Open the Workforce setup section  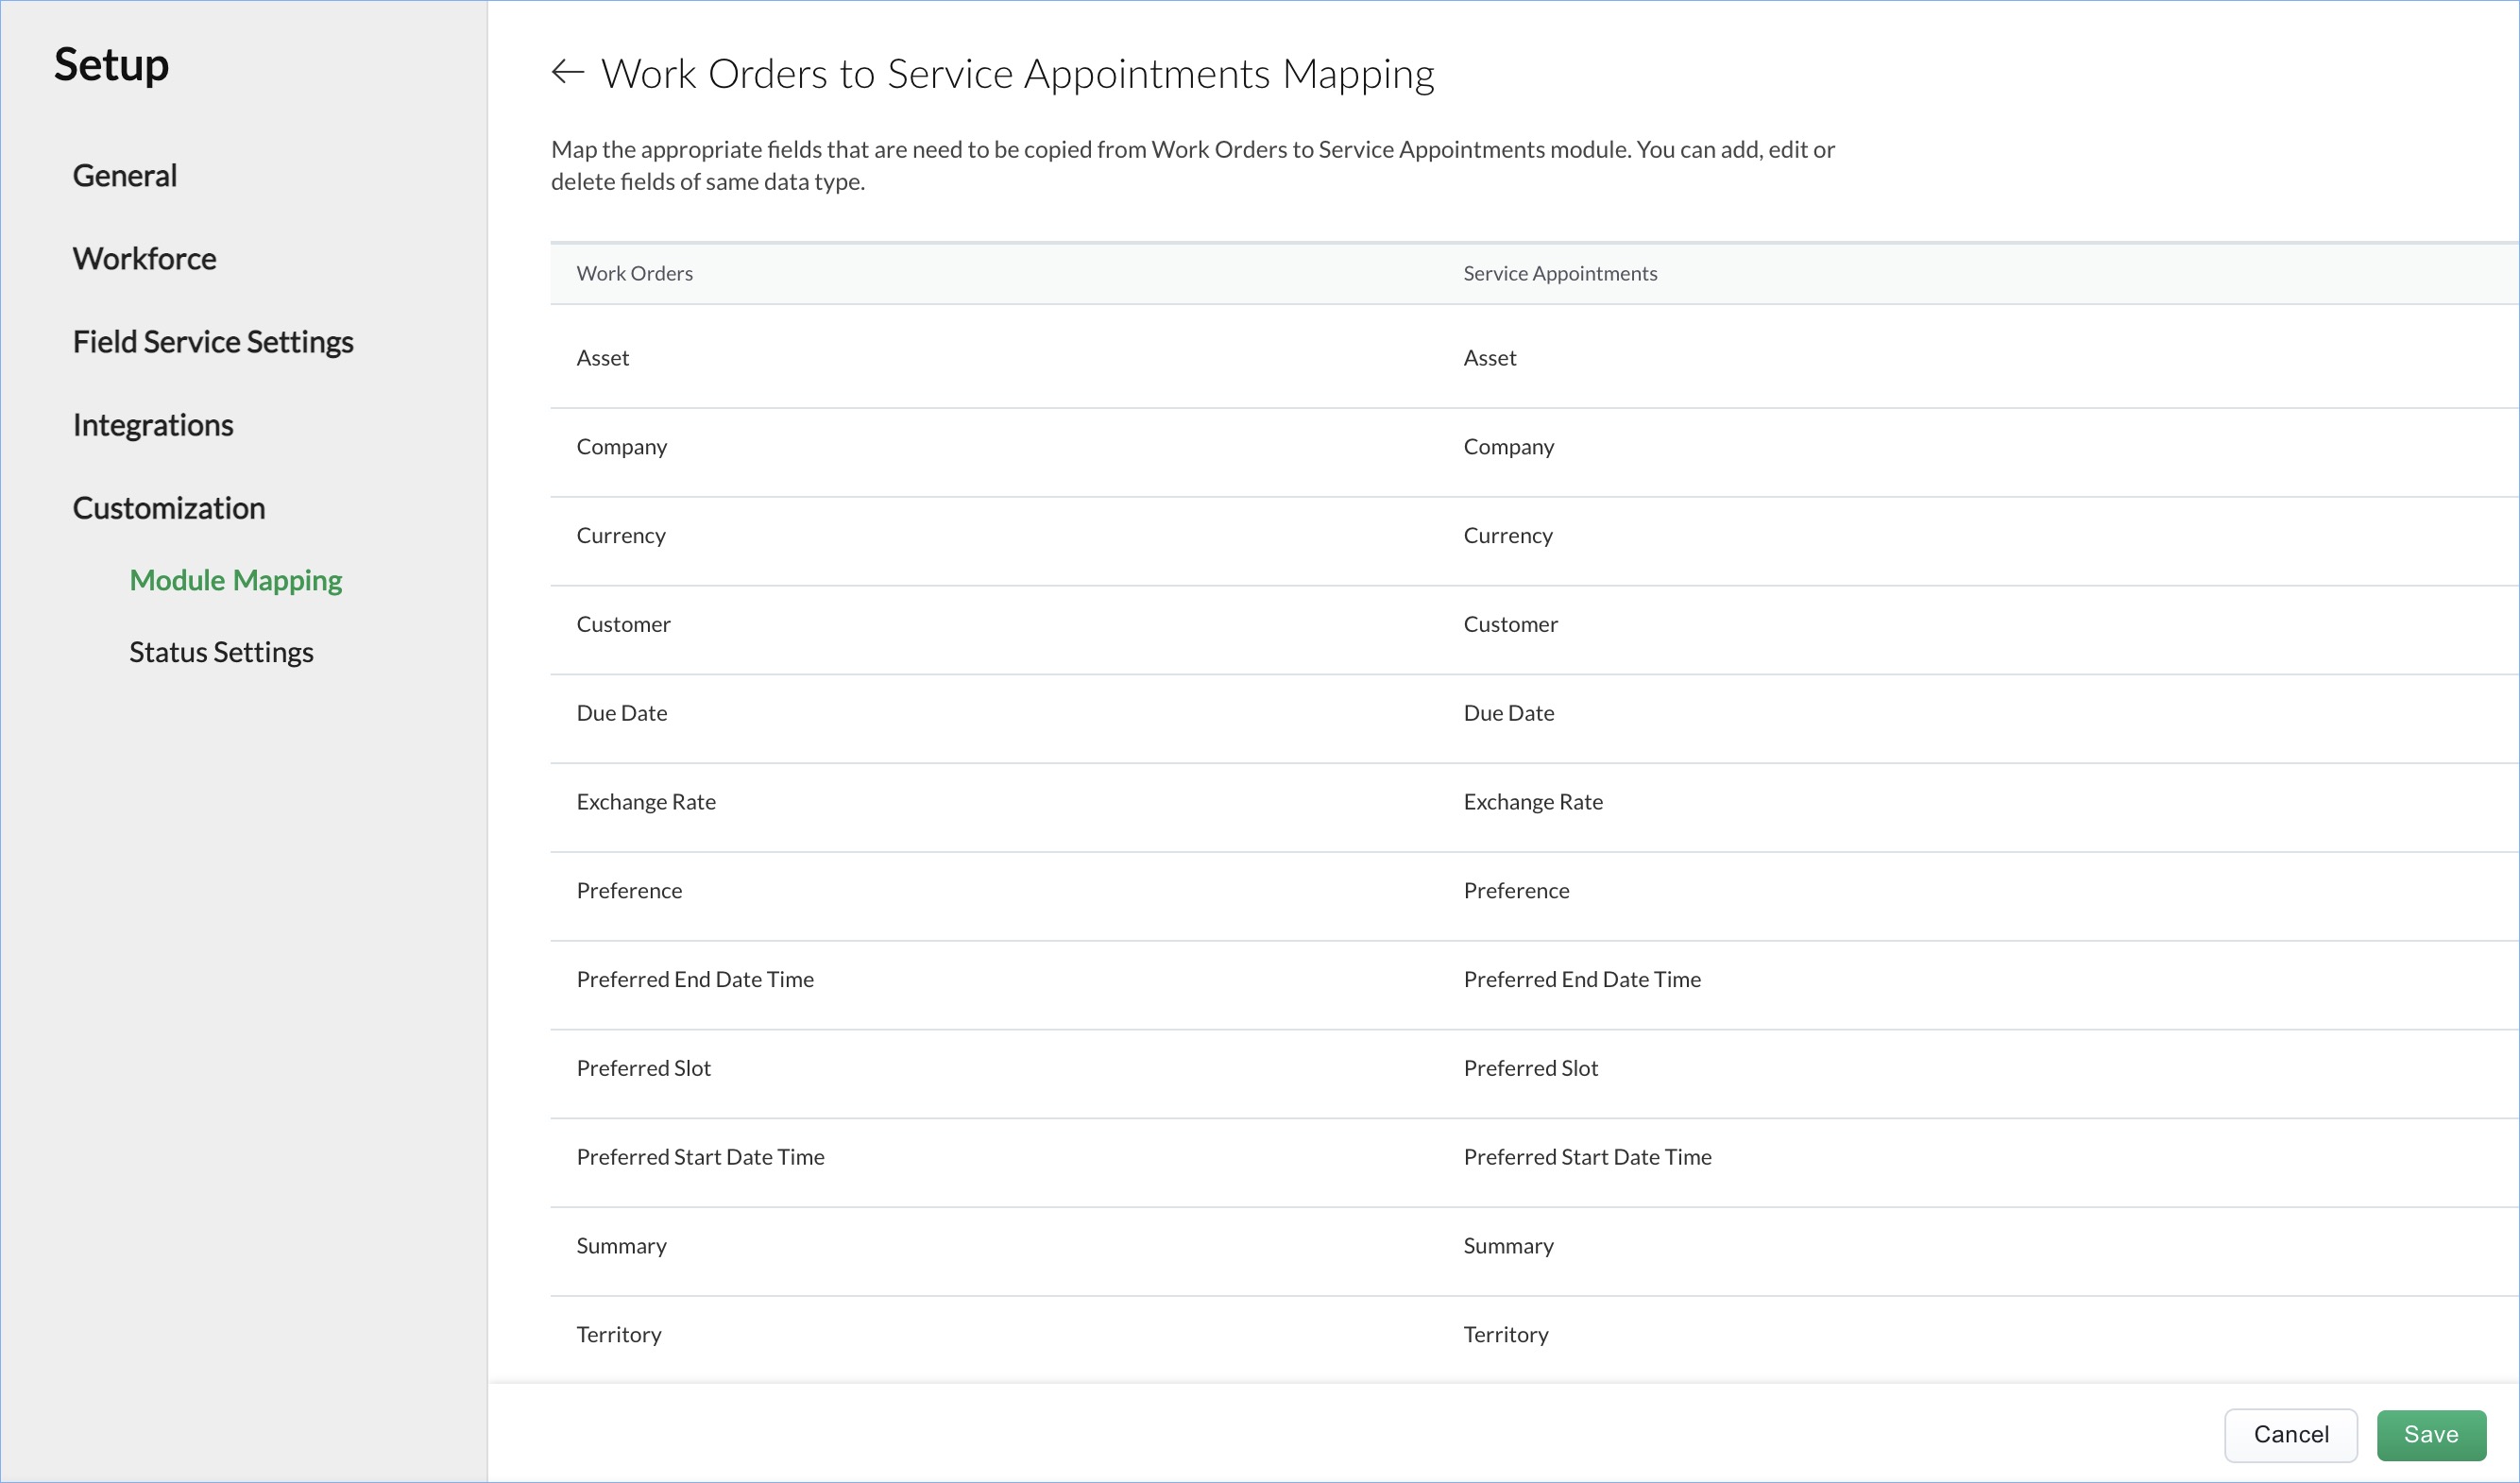[x=144, y=259]
